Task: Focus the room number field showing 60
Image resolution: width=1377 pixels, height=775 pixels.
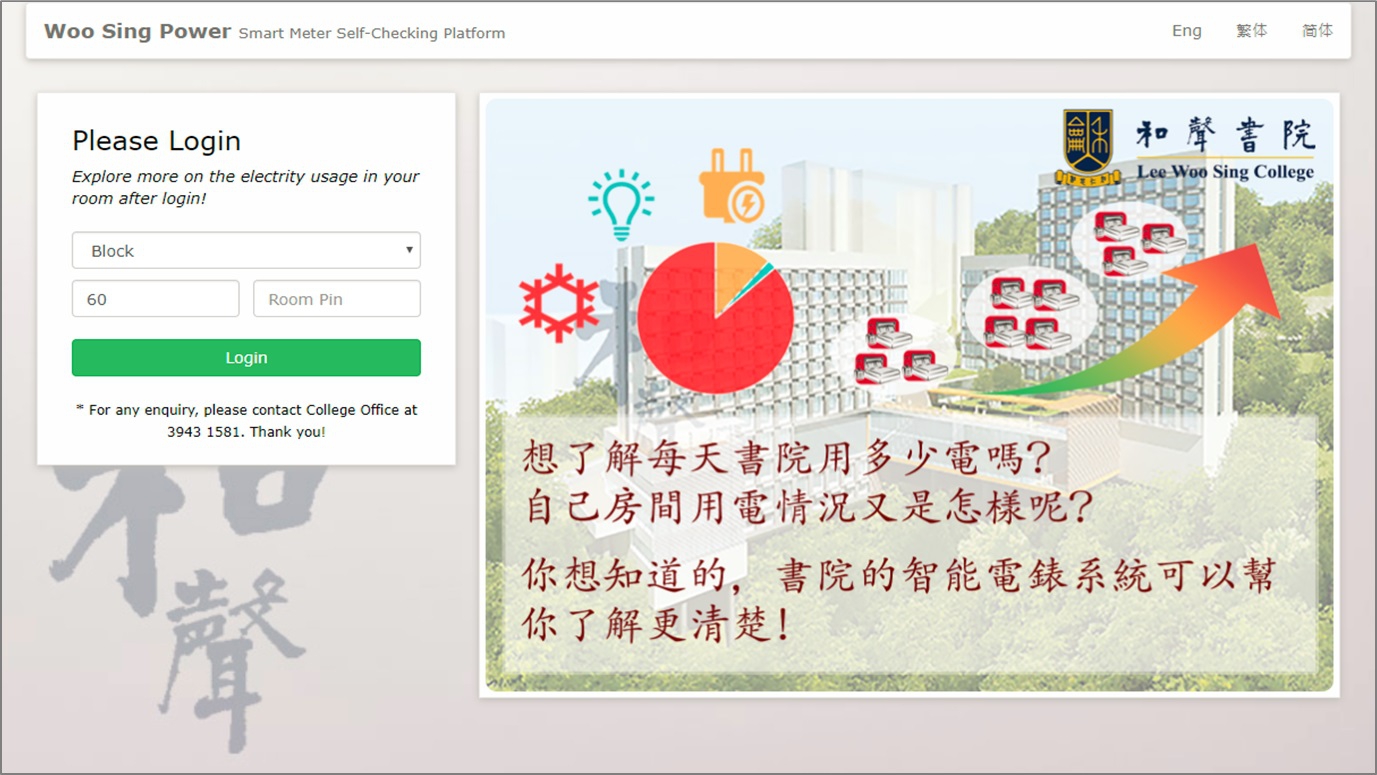Action: 155,299
